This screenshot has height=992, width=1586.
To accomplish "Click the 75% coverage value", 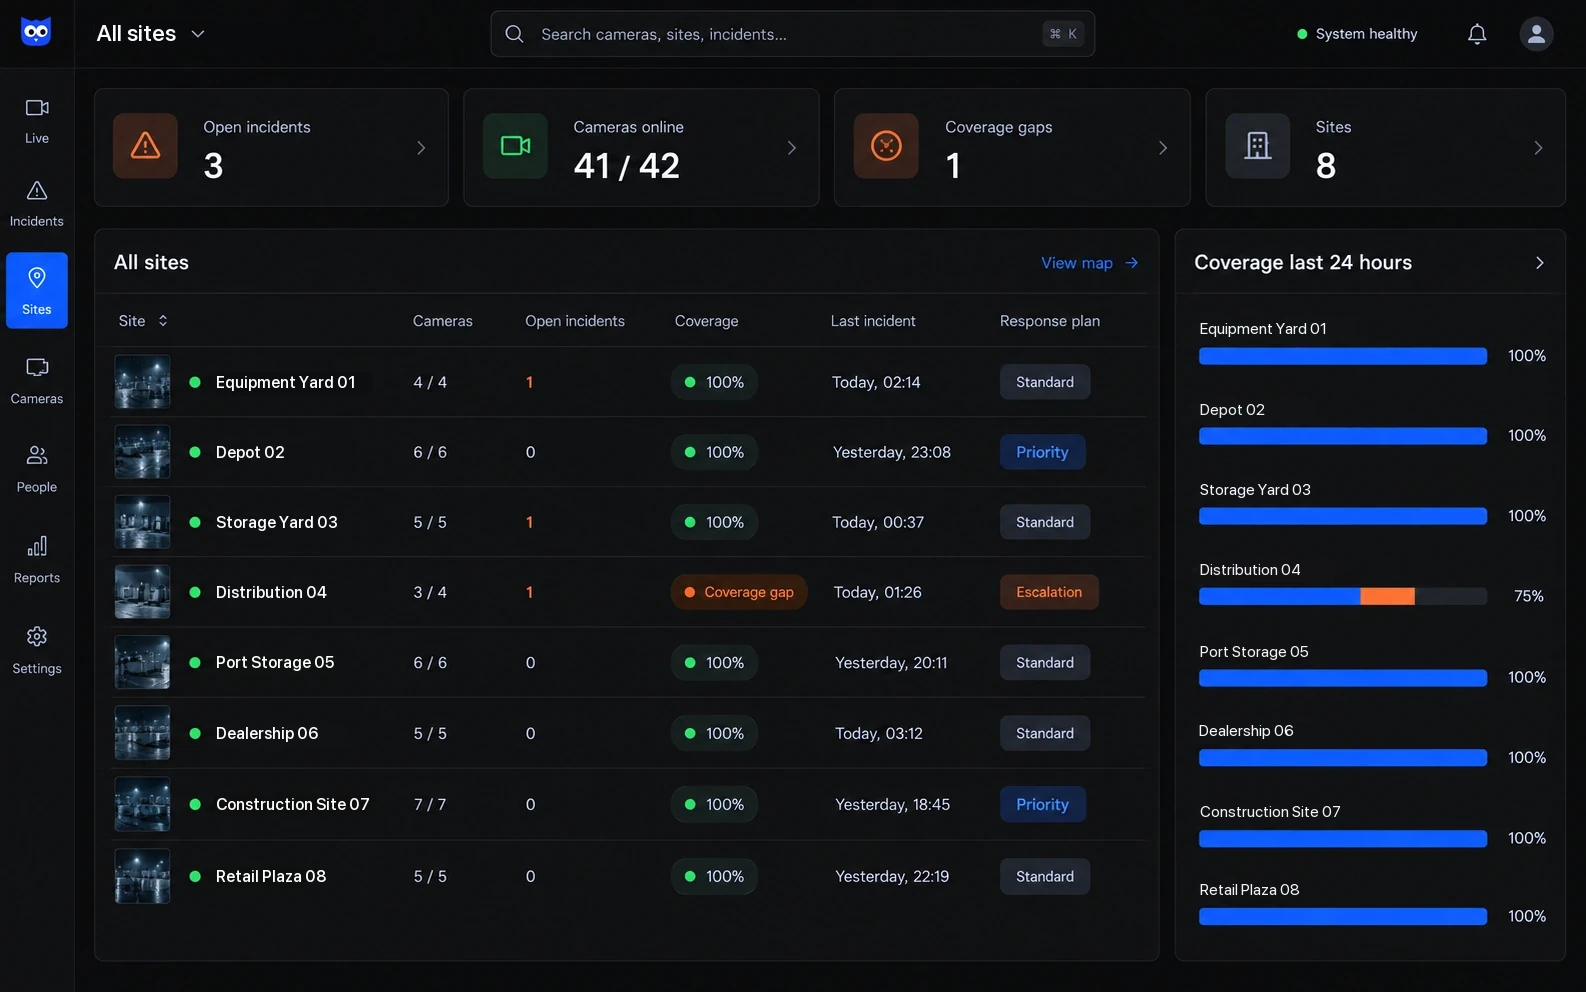I will tap(1529, 596).
